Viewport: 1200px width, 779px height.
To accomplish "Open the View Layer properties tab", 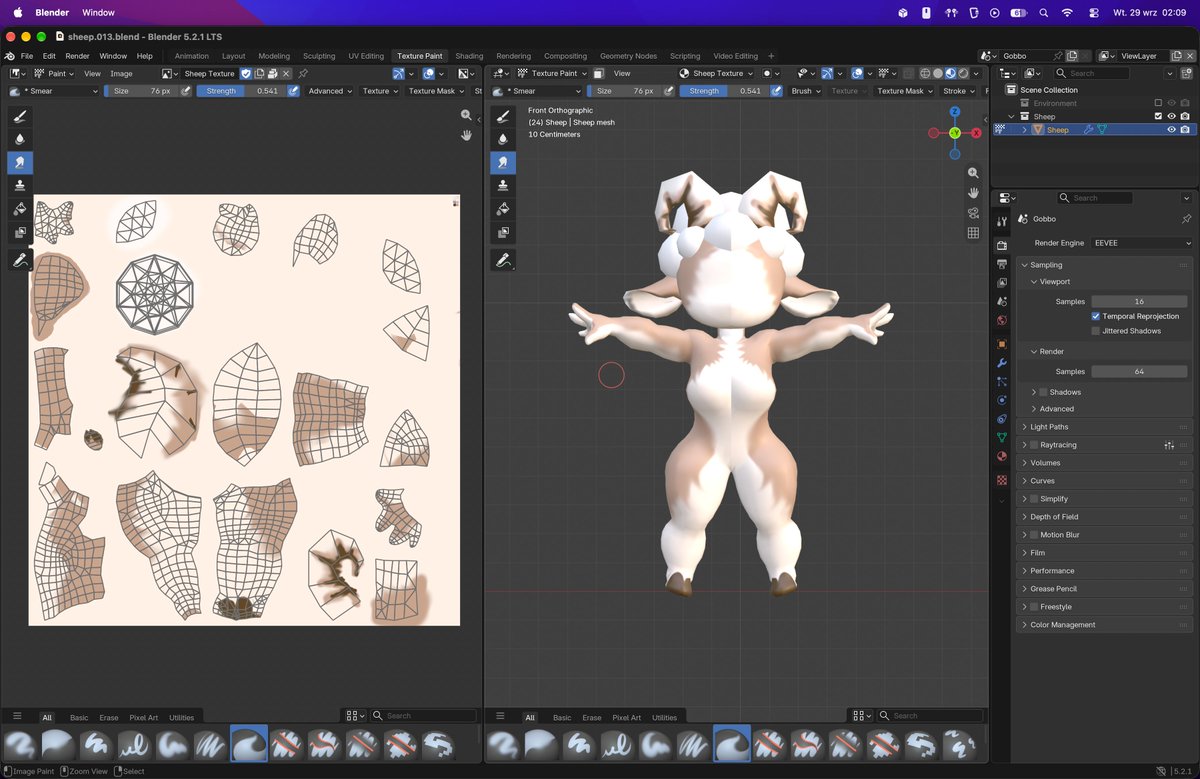I will click(x=1002, y=283).
